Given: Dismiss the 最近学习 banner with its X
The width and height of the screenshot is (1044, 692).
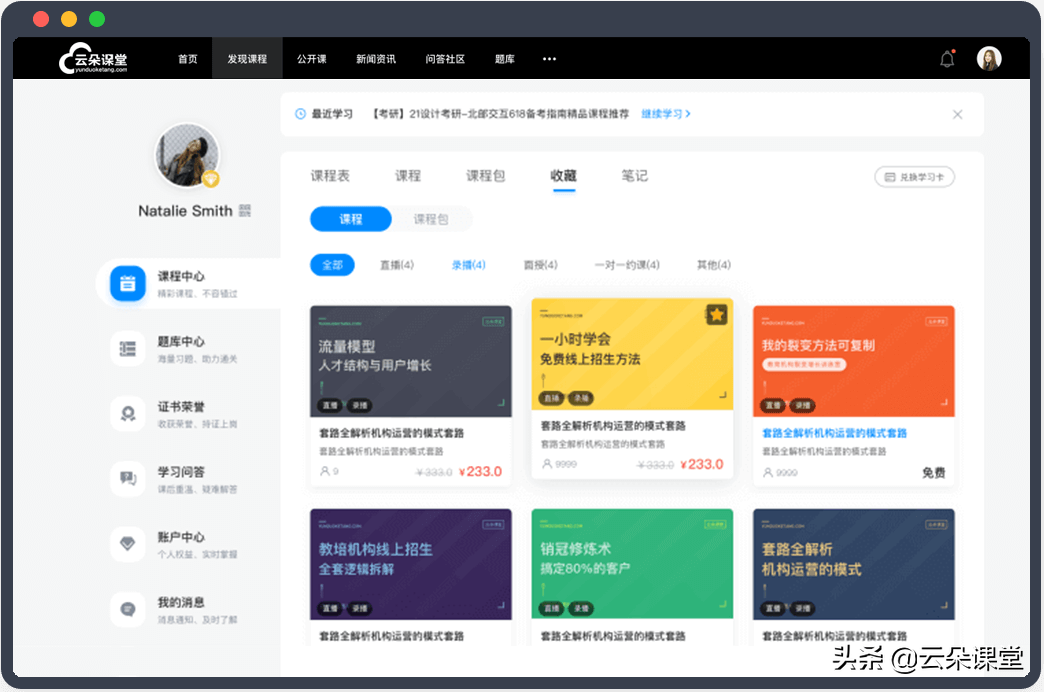Looking at the screenshot, I should click(x=957, y=114).
